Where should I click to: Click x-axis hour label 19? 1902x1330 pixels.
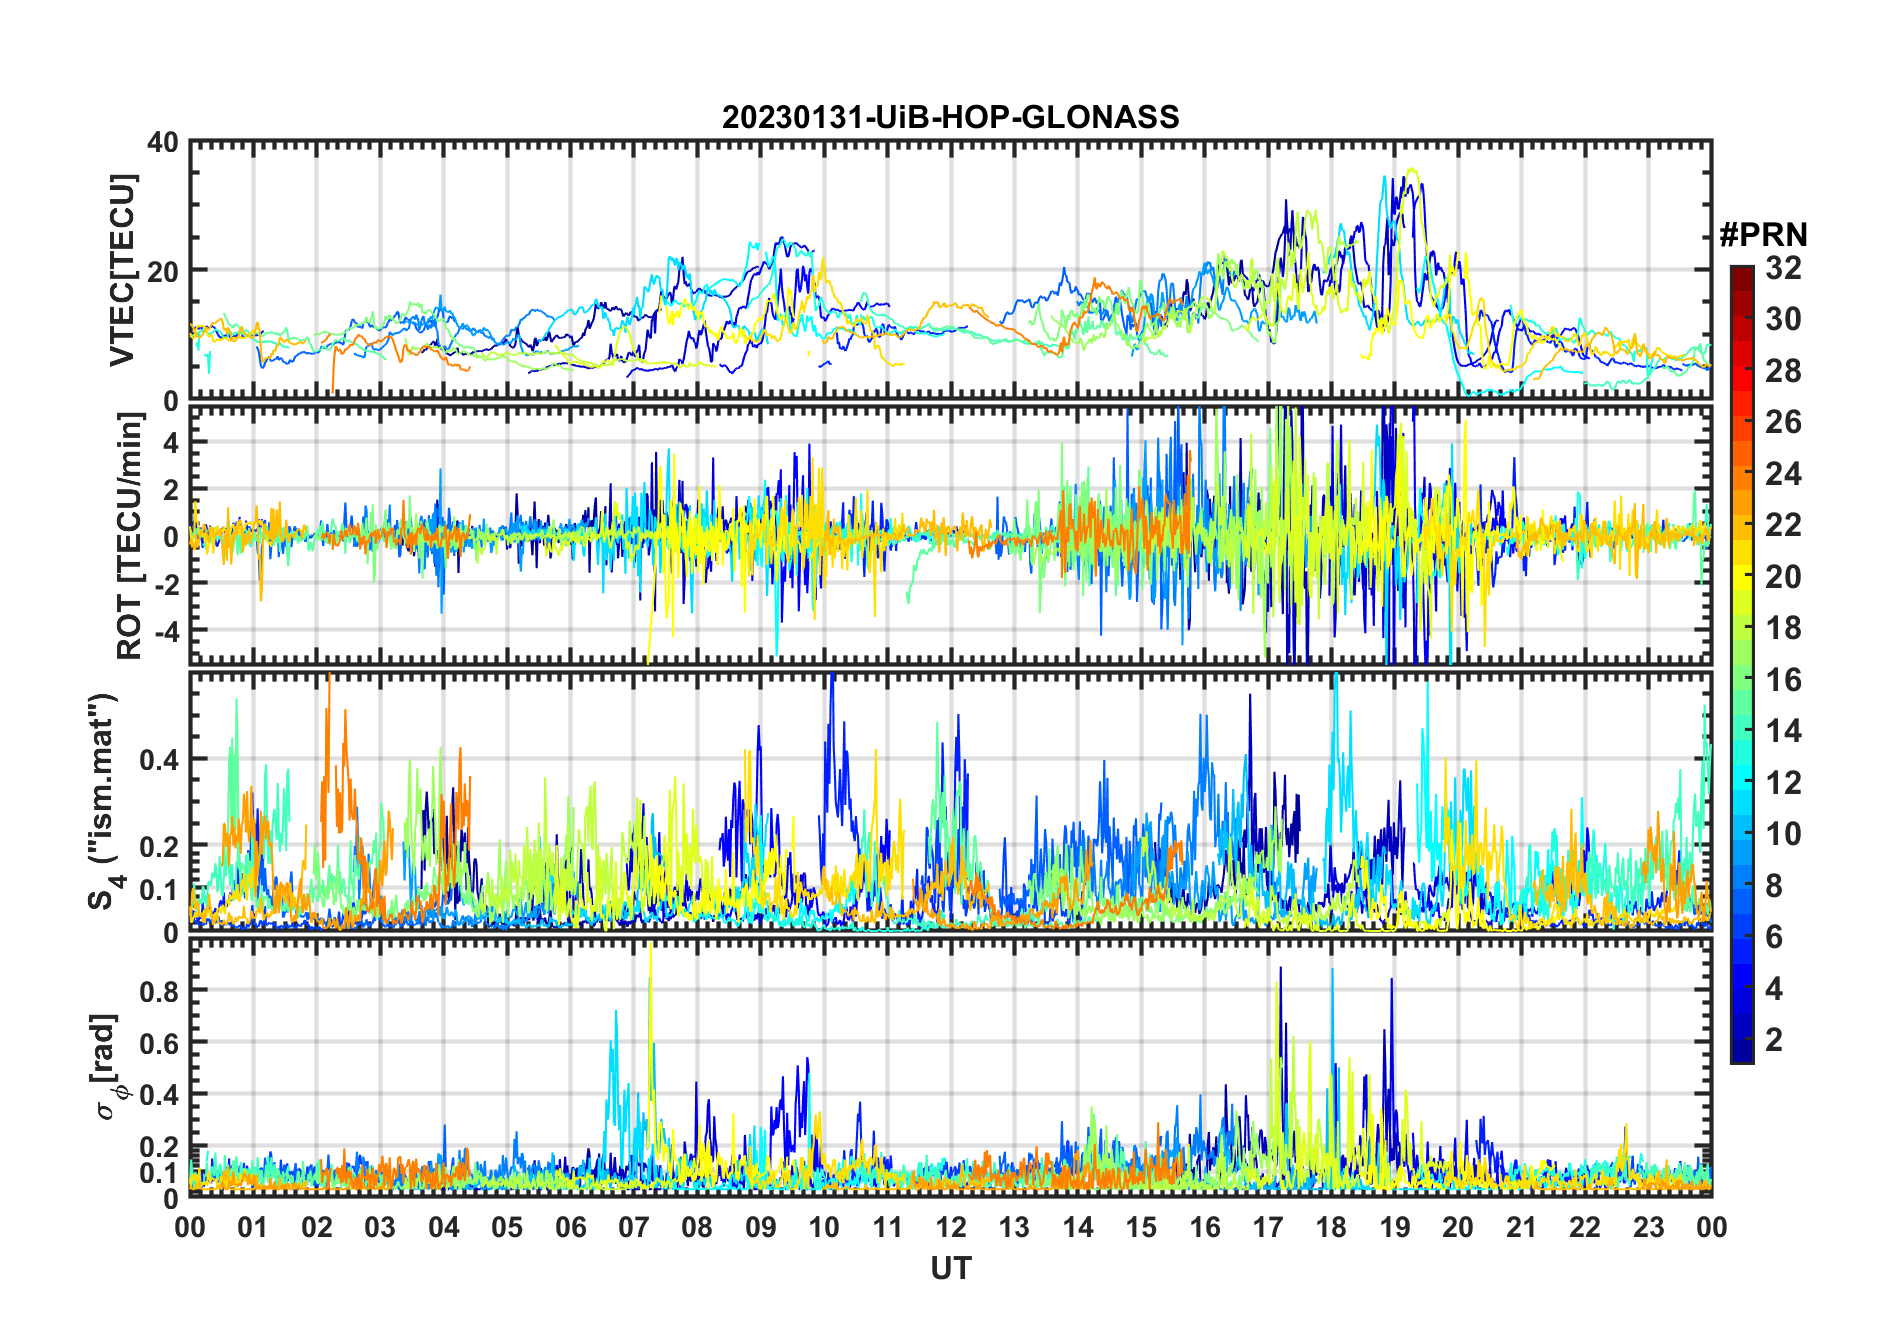(1395, 1227)
